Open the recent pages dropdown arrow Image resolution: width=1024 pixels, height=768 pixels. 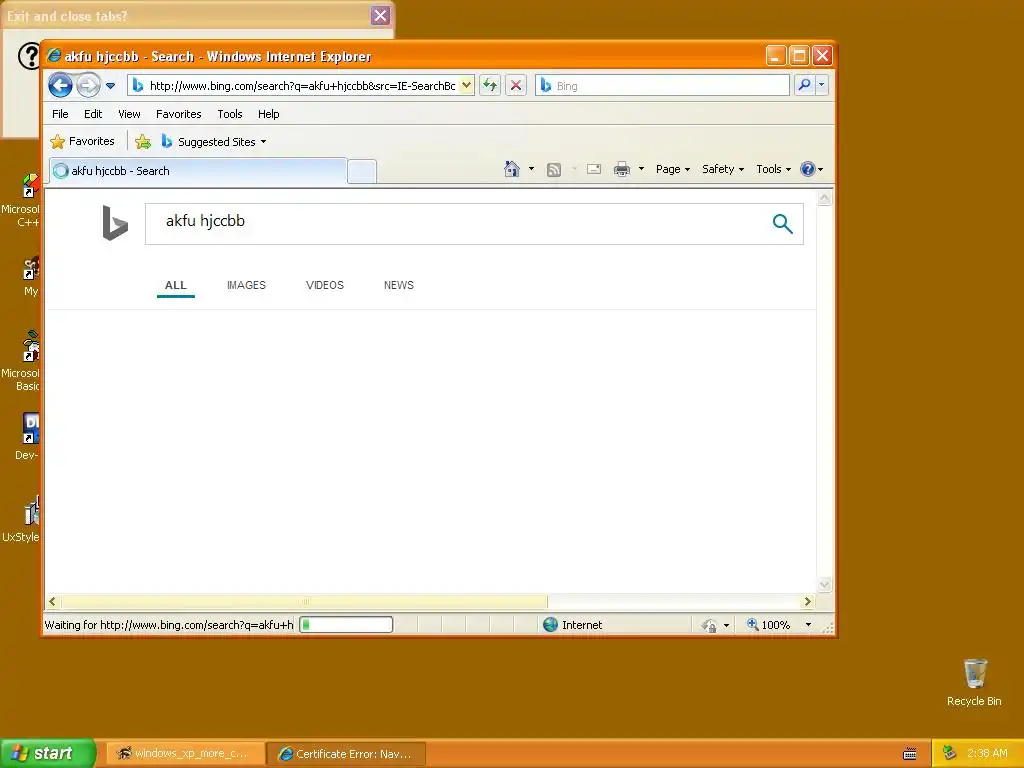(110, 86)
